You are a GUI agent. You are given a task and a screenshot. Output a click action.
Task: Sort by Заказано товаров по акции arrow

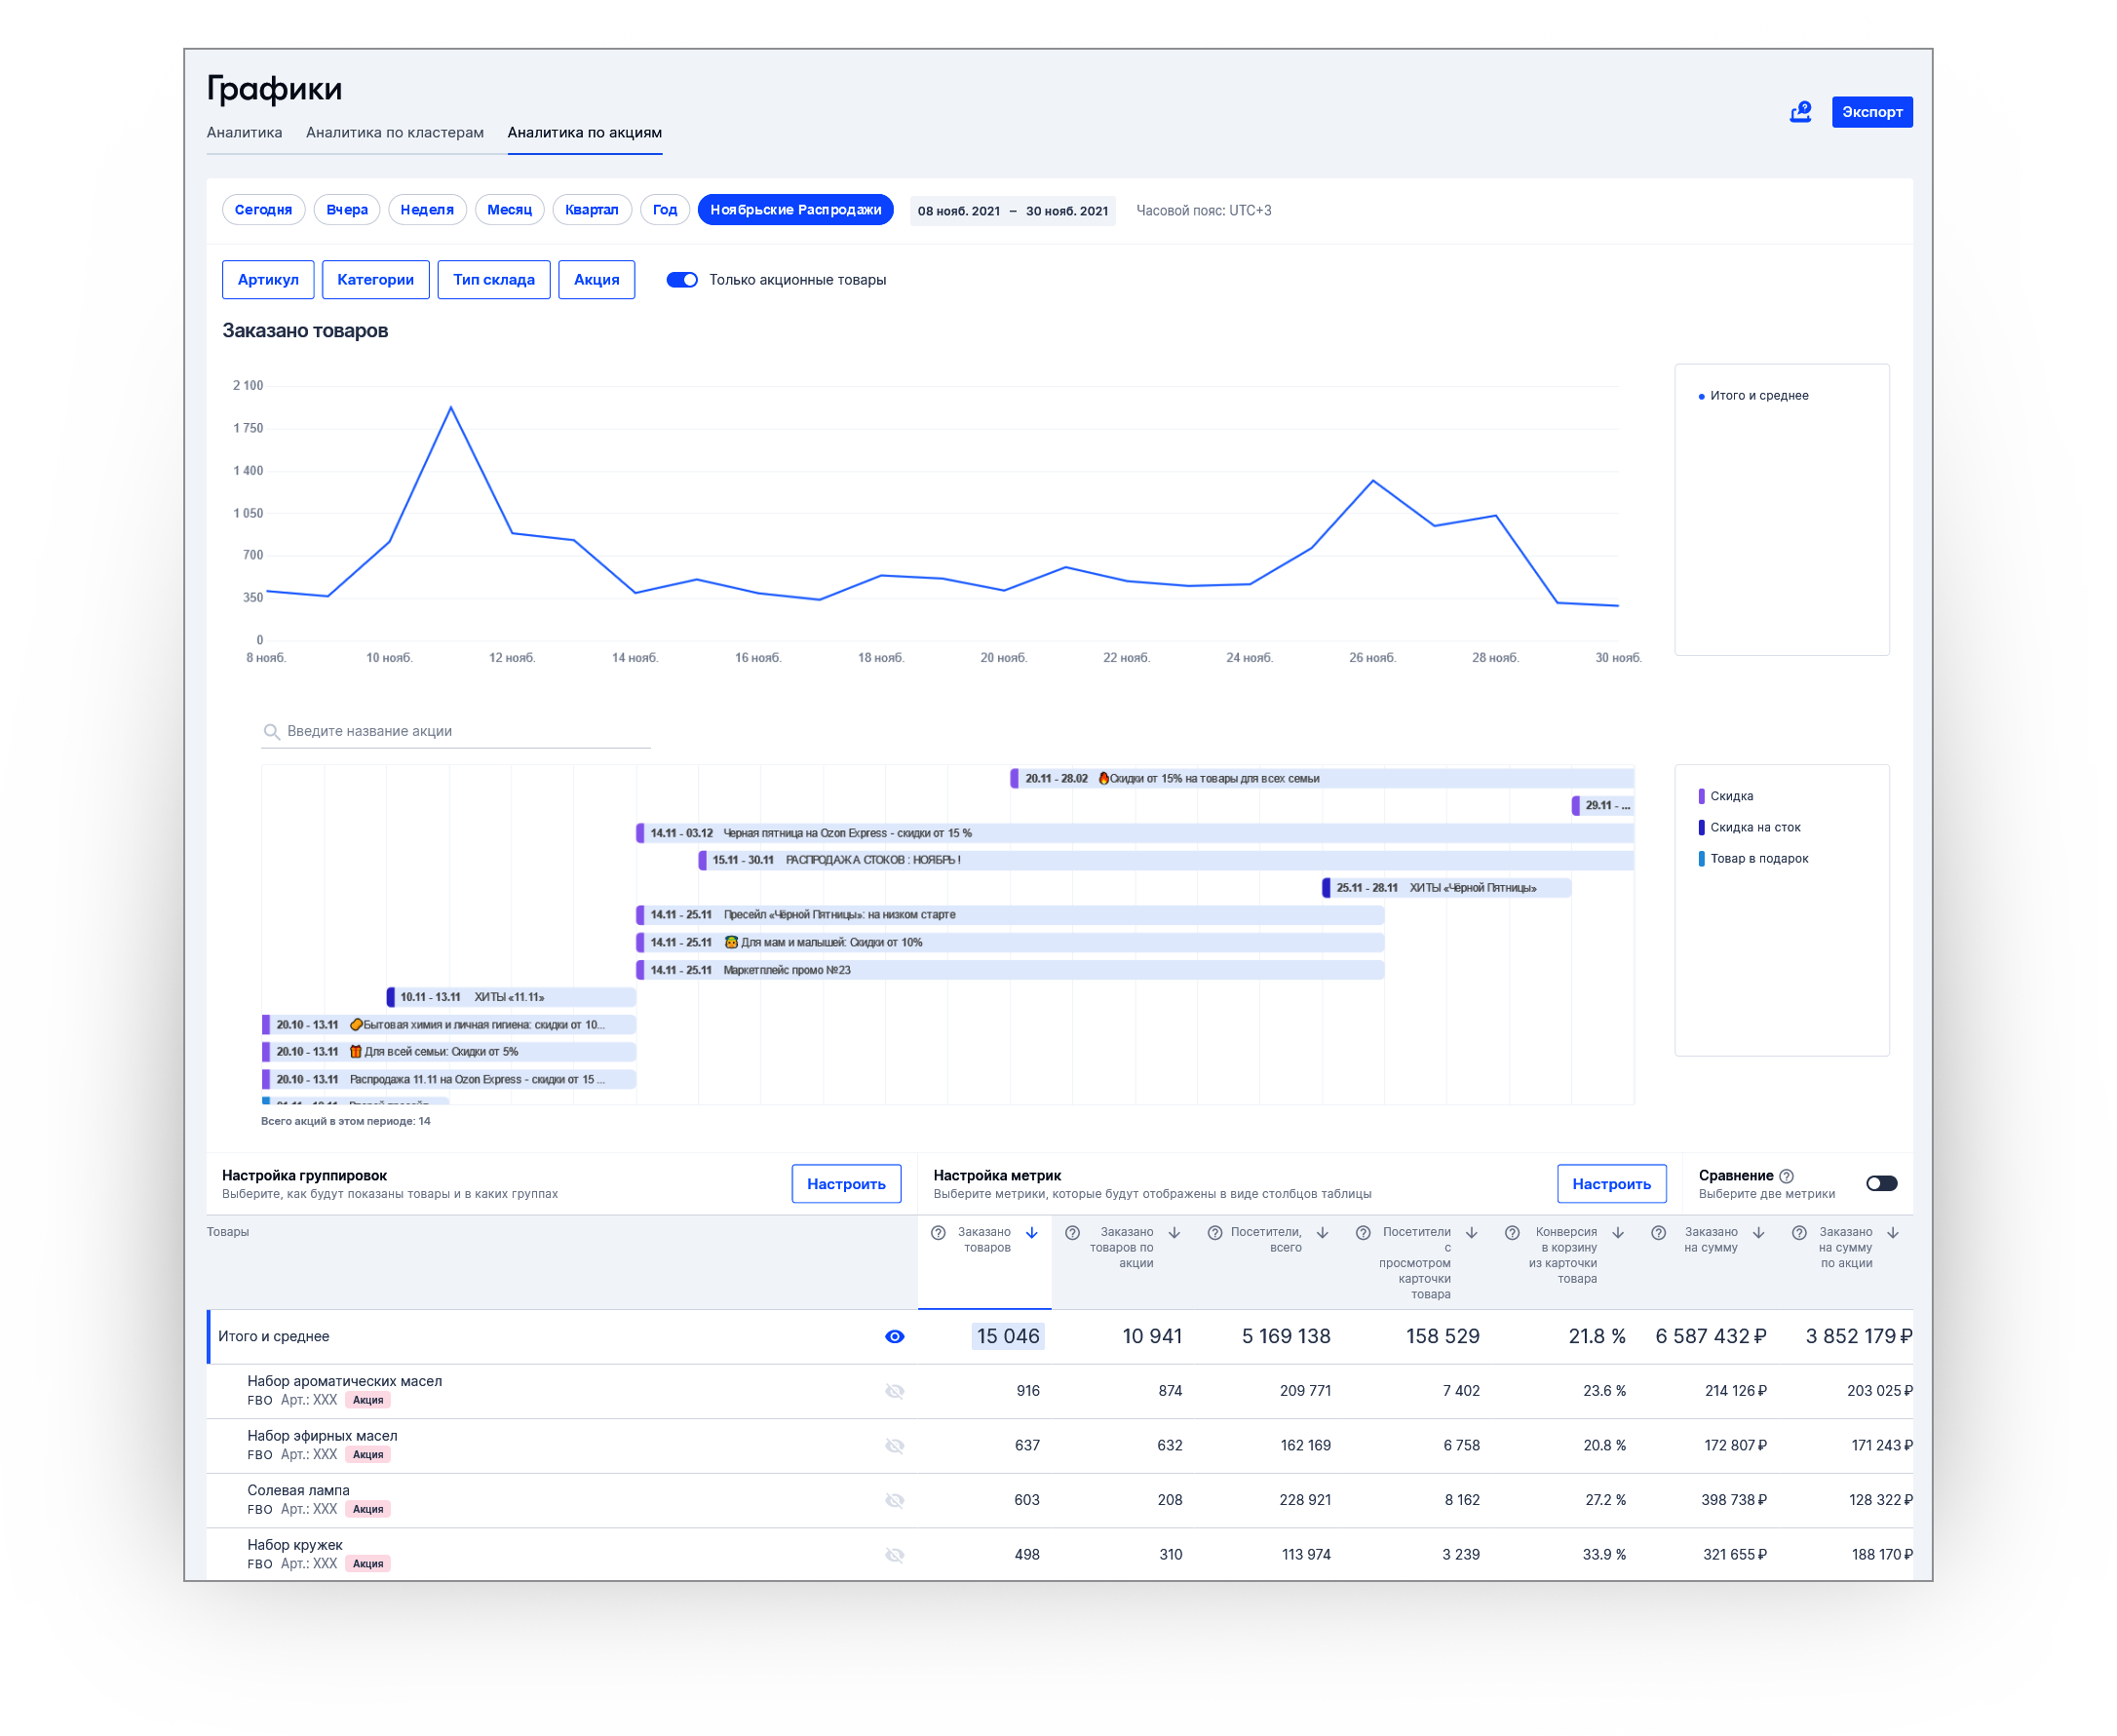(1175, 1233)
